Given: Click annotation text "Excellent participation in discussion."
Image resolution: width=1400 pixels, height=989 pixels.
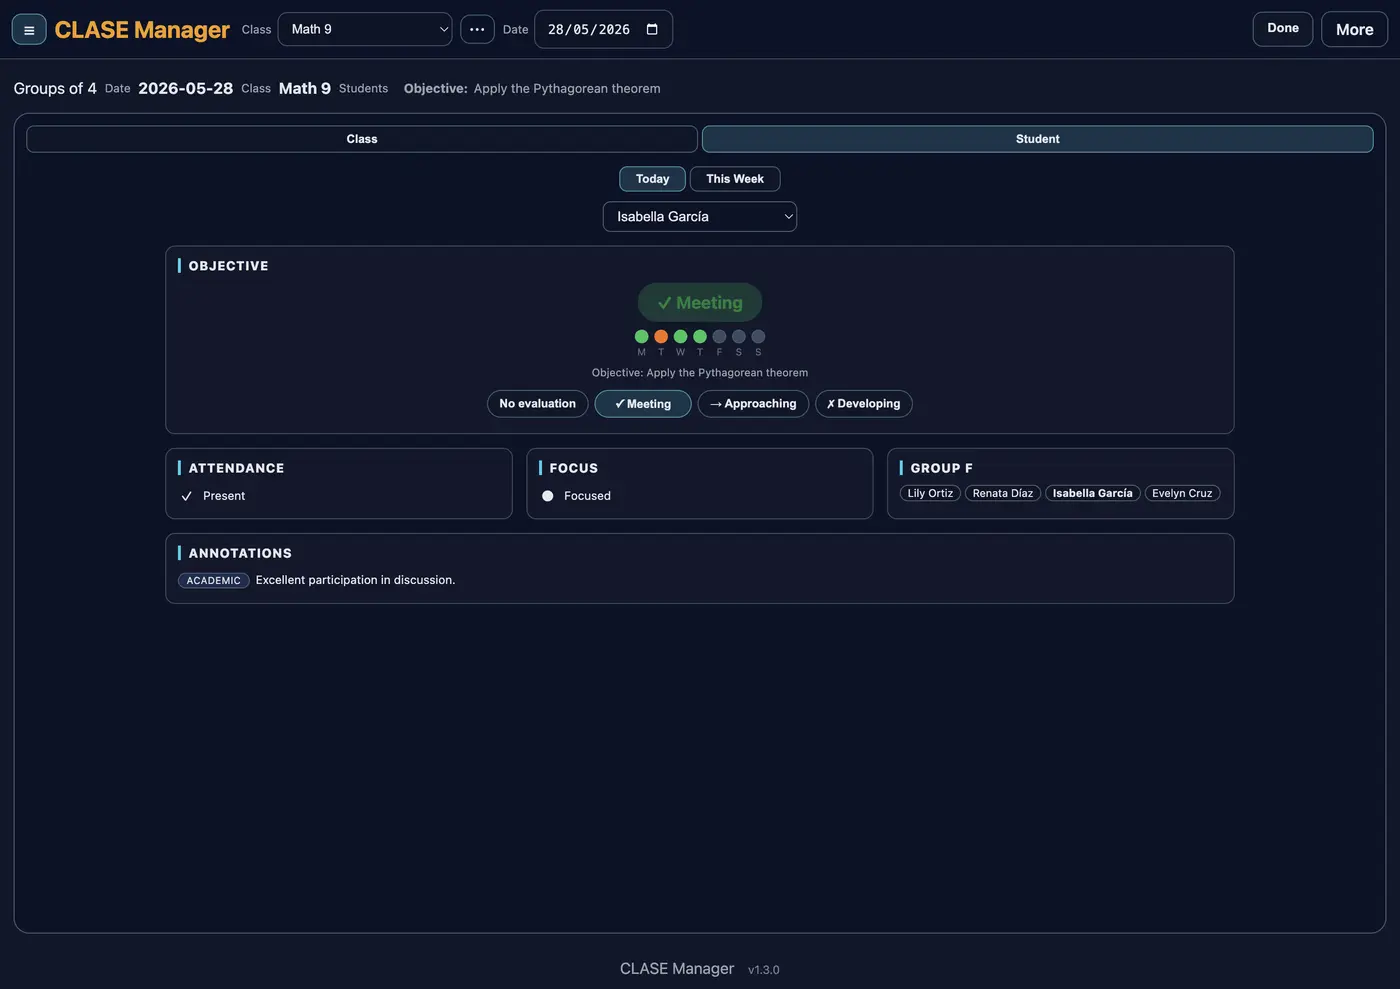Looking at the screenshot, I should 355,580.
